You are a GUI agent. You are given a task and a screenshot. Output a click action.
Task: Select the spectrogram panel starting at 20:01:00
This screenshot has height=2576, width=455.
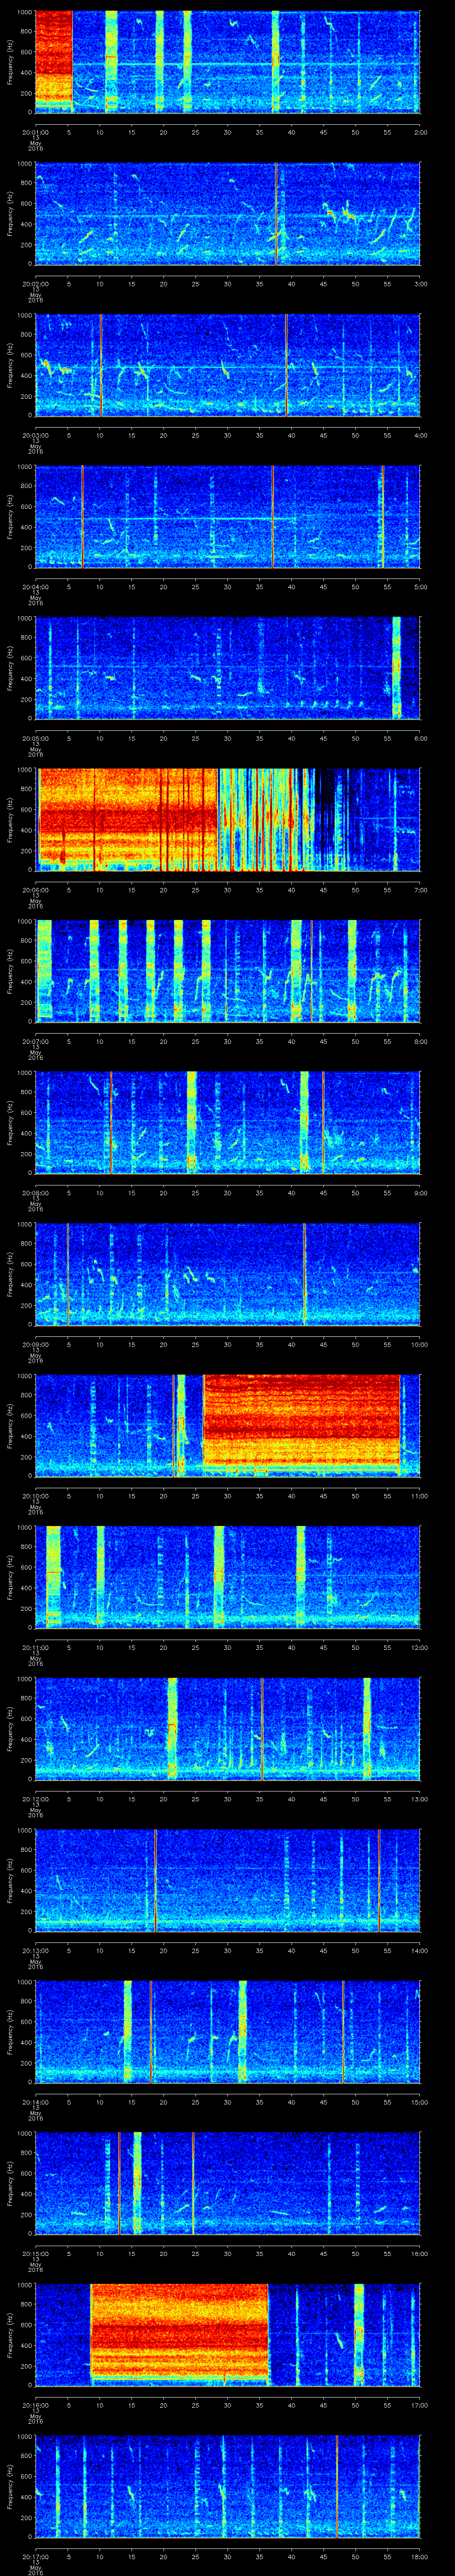tap(227, 62)
